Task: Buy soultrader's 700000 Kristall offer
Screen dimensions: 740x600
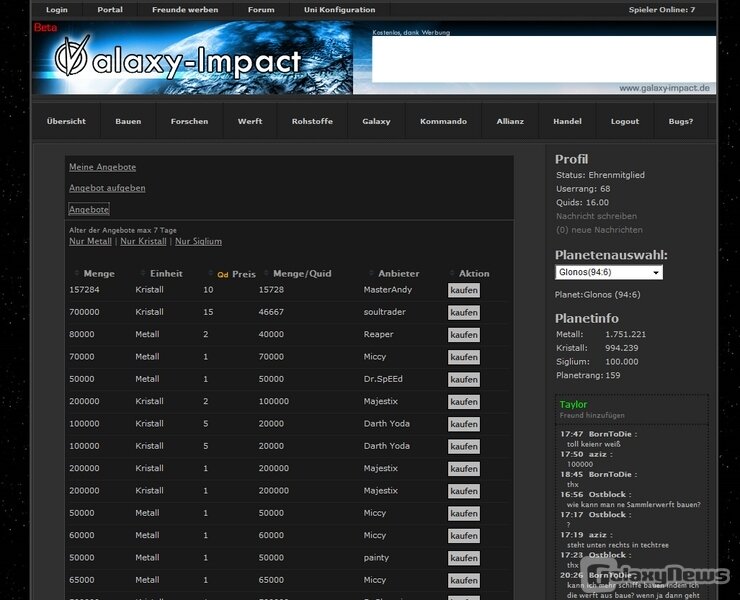Action: 464,313
